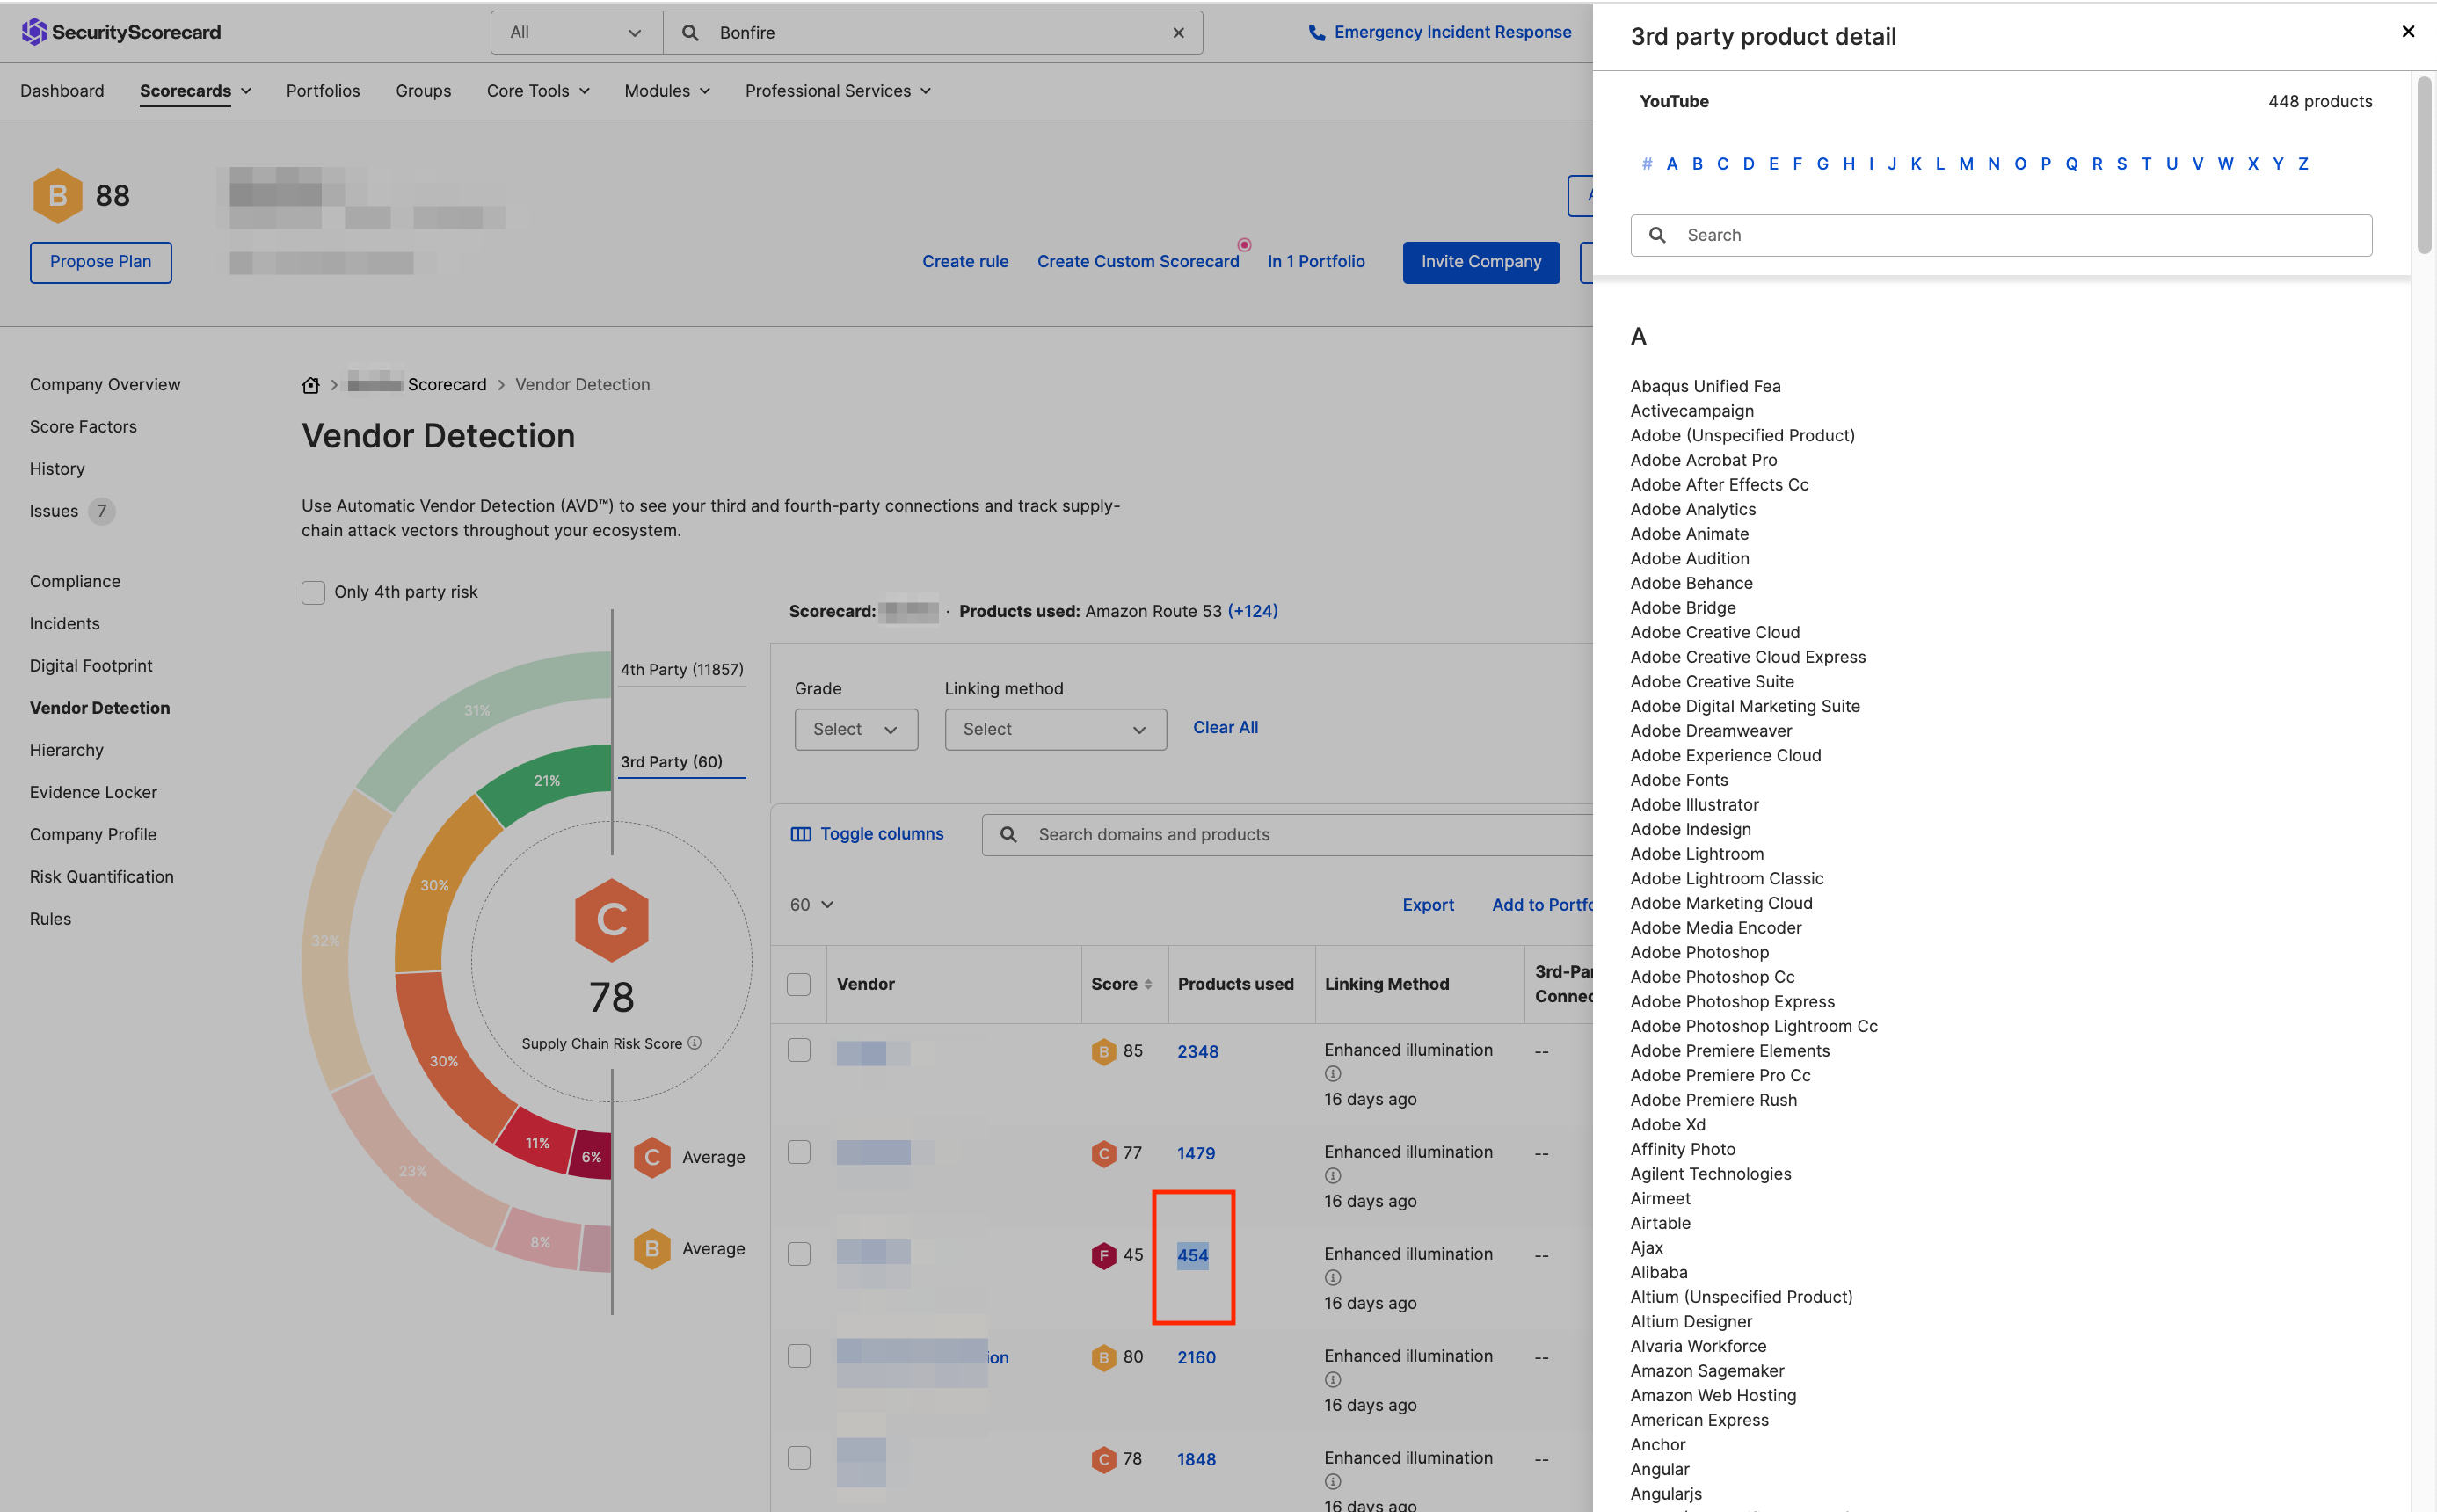Image resolution: width=2437 pixels, height=1512 pixels.
Task: Click the red 11% segment of the inner ring
Action: pyautogui.click(x=538, y=1142)
